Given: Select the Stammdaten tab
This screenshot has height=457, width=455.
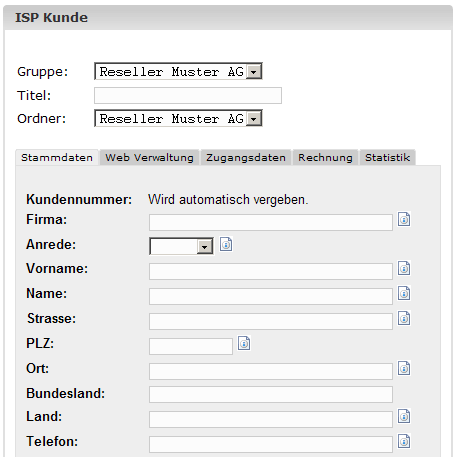Looking at the screenshot, I should (57, 157).
